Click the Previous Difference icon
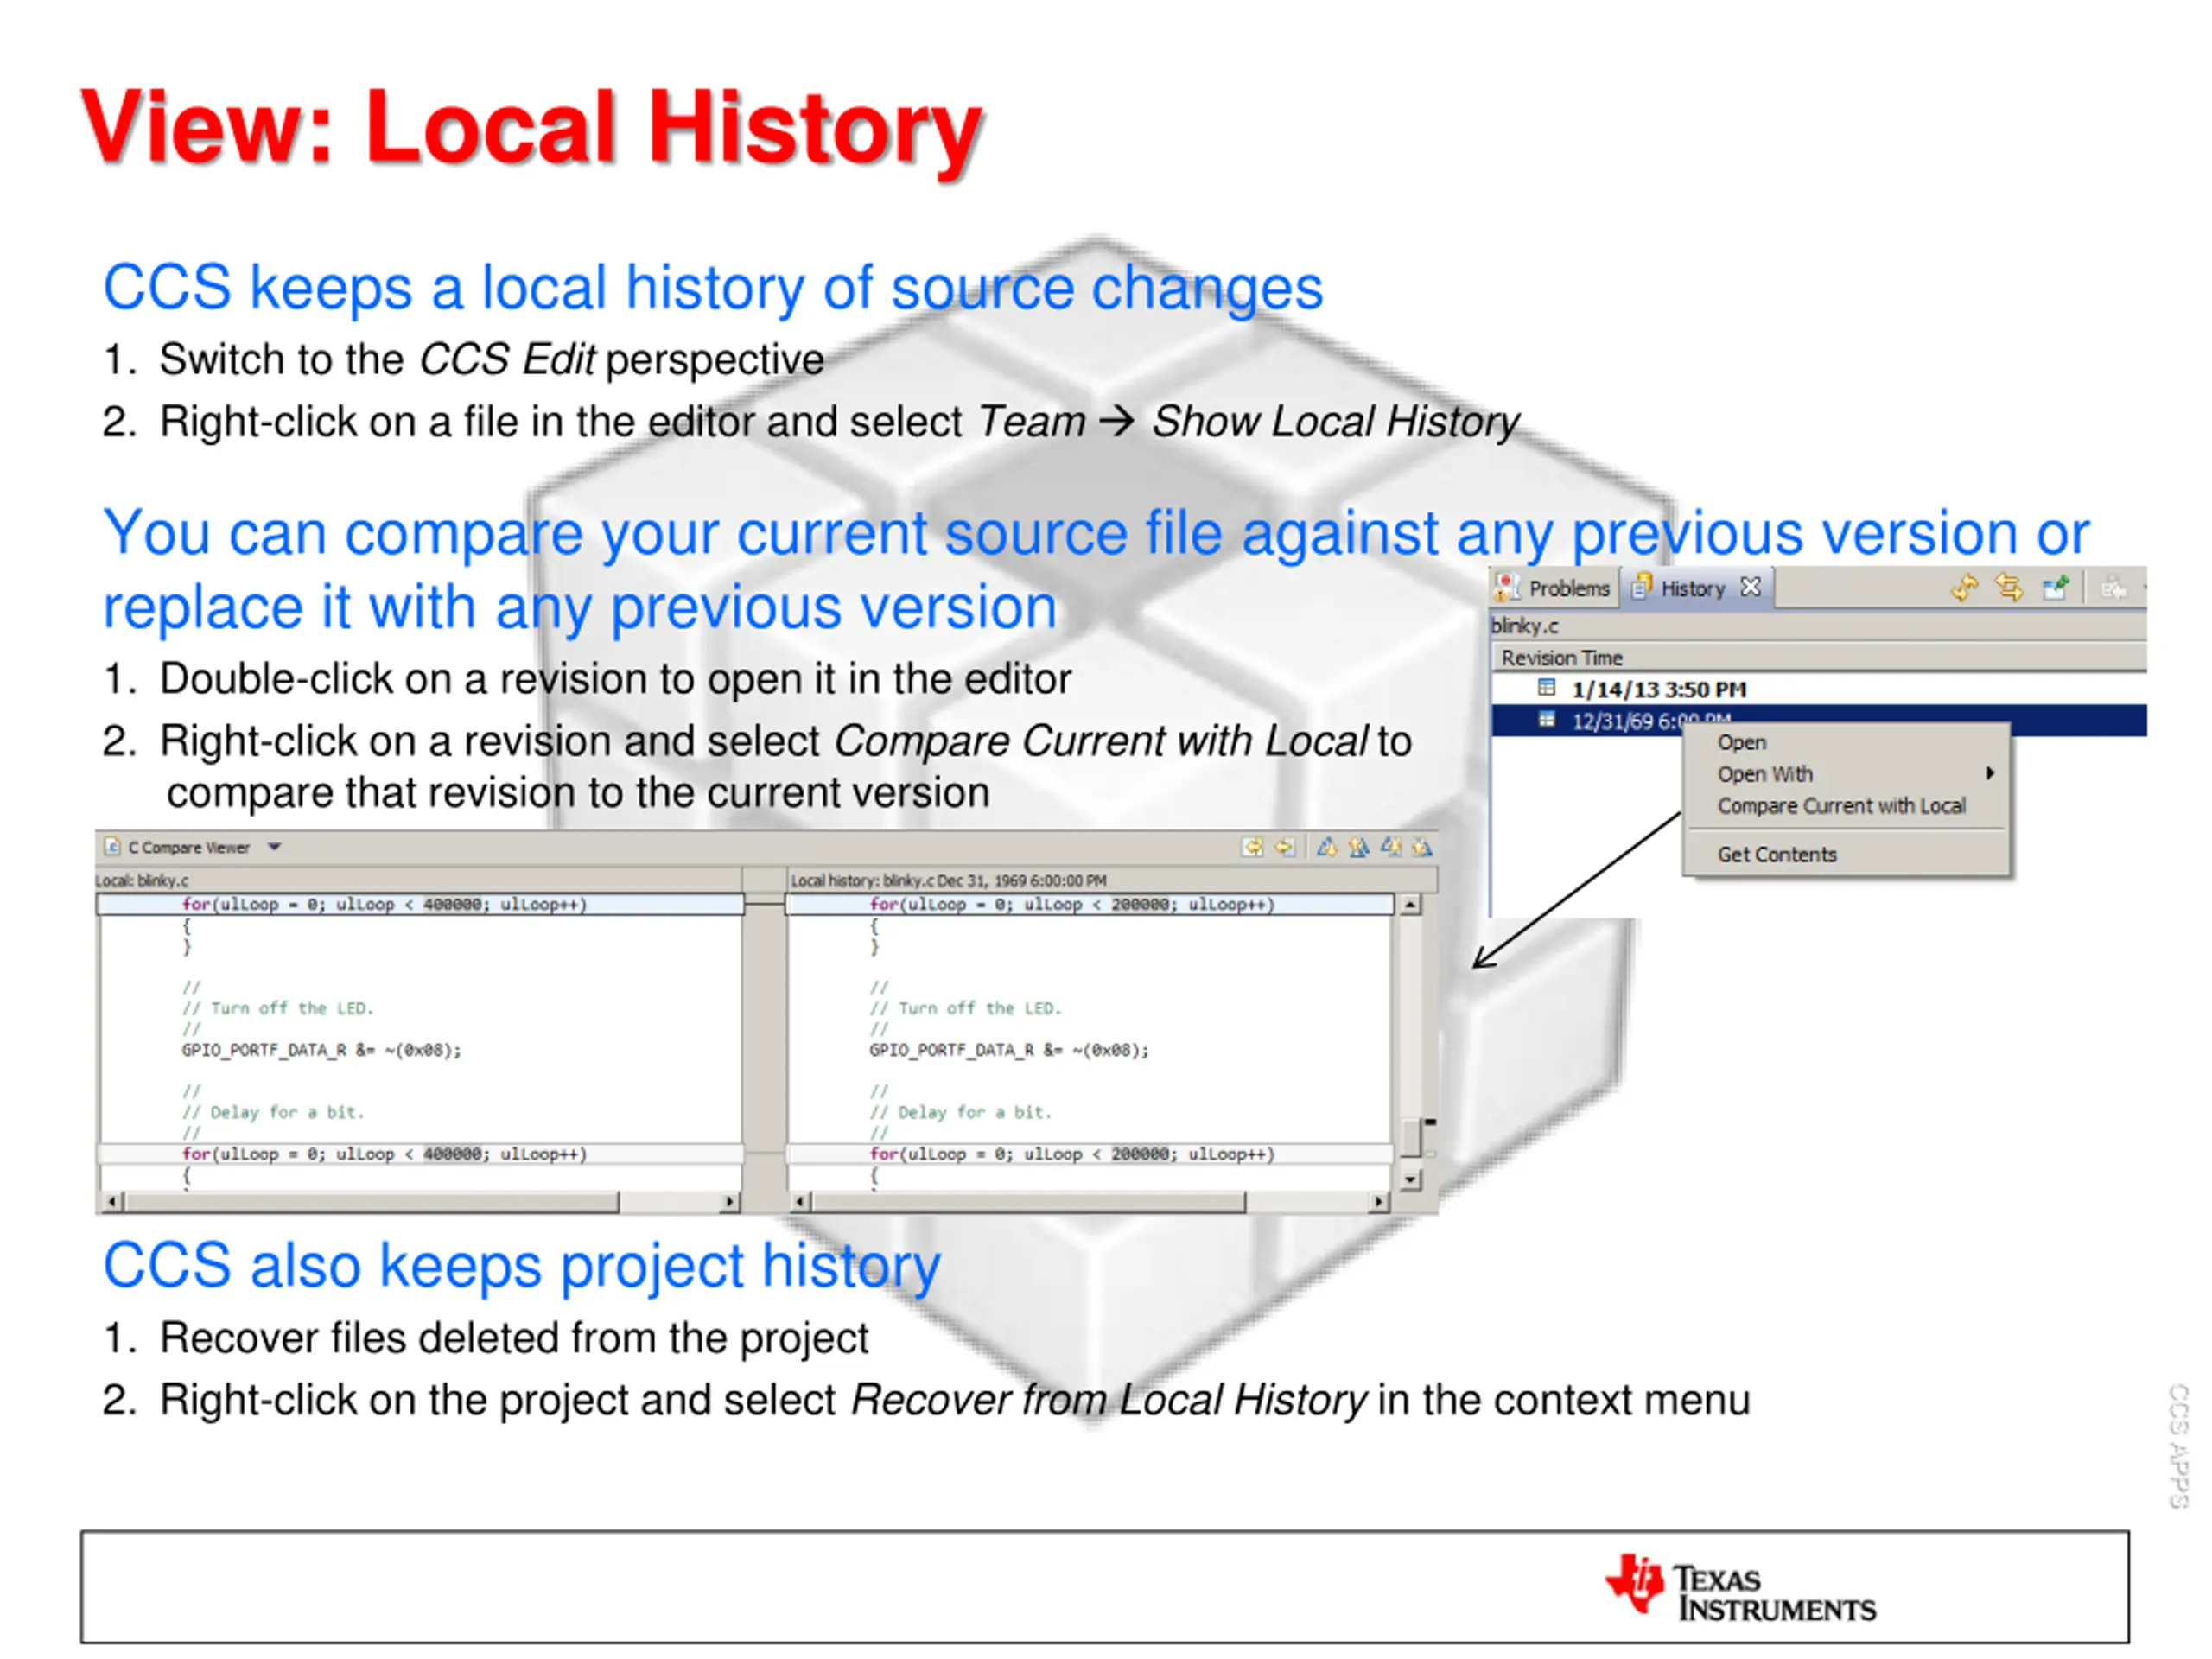2212x1659 pixels. click(x=1358, y=847)
